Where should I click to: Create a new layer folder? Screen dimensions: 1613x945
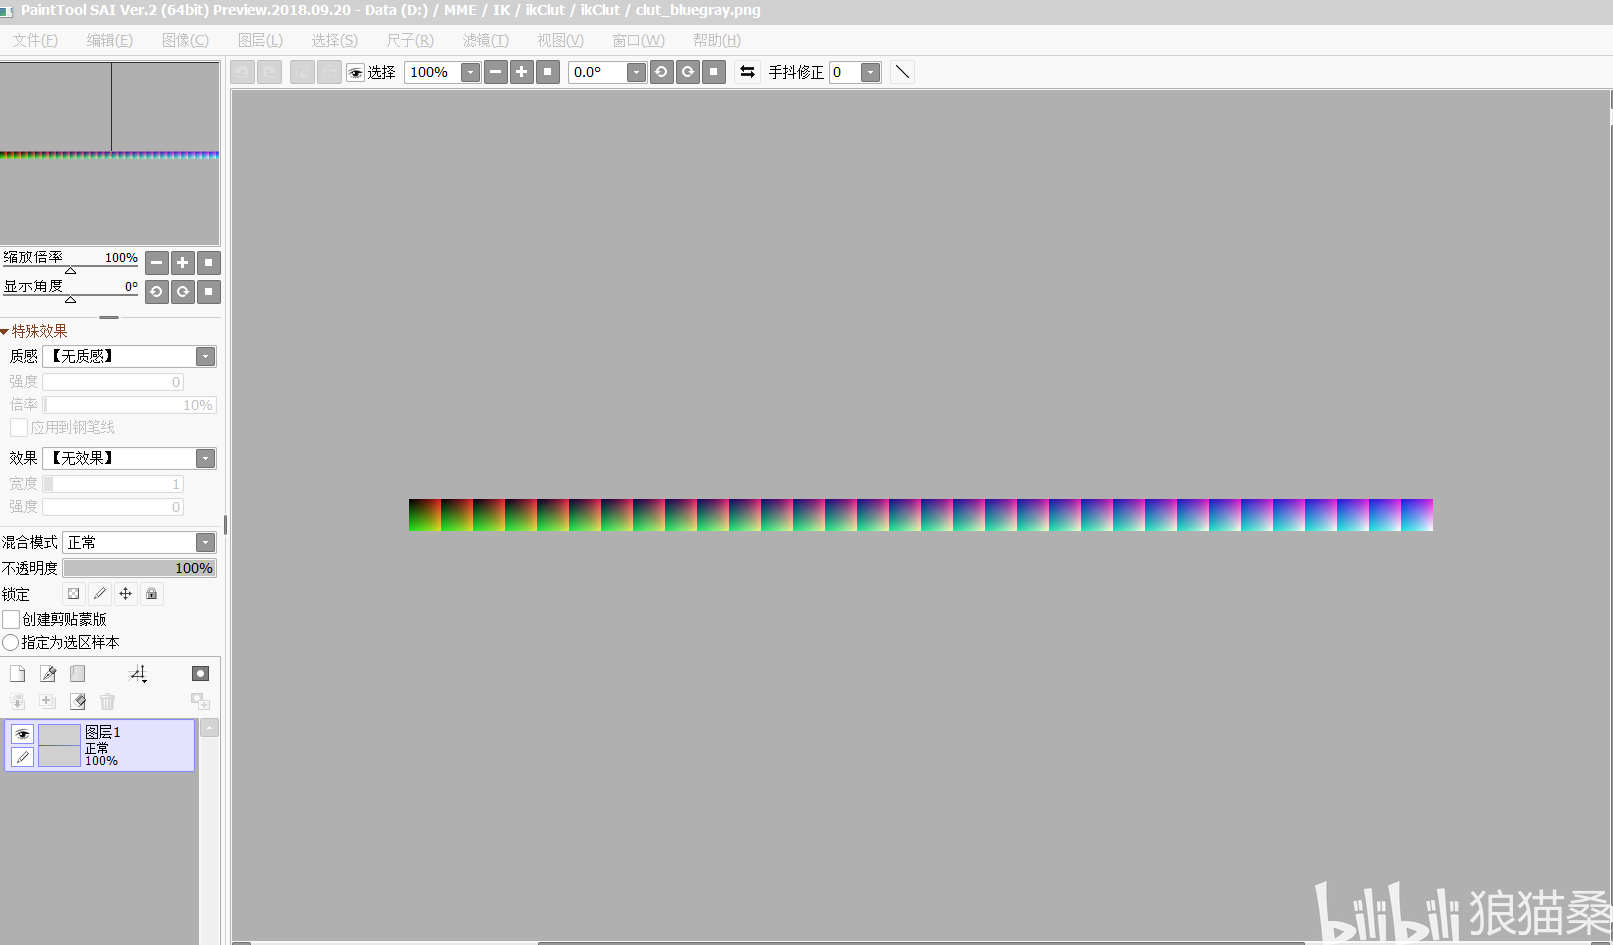[x=77, y=674]
